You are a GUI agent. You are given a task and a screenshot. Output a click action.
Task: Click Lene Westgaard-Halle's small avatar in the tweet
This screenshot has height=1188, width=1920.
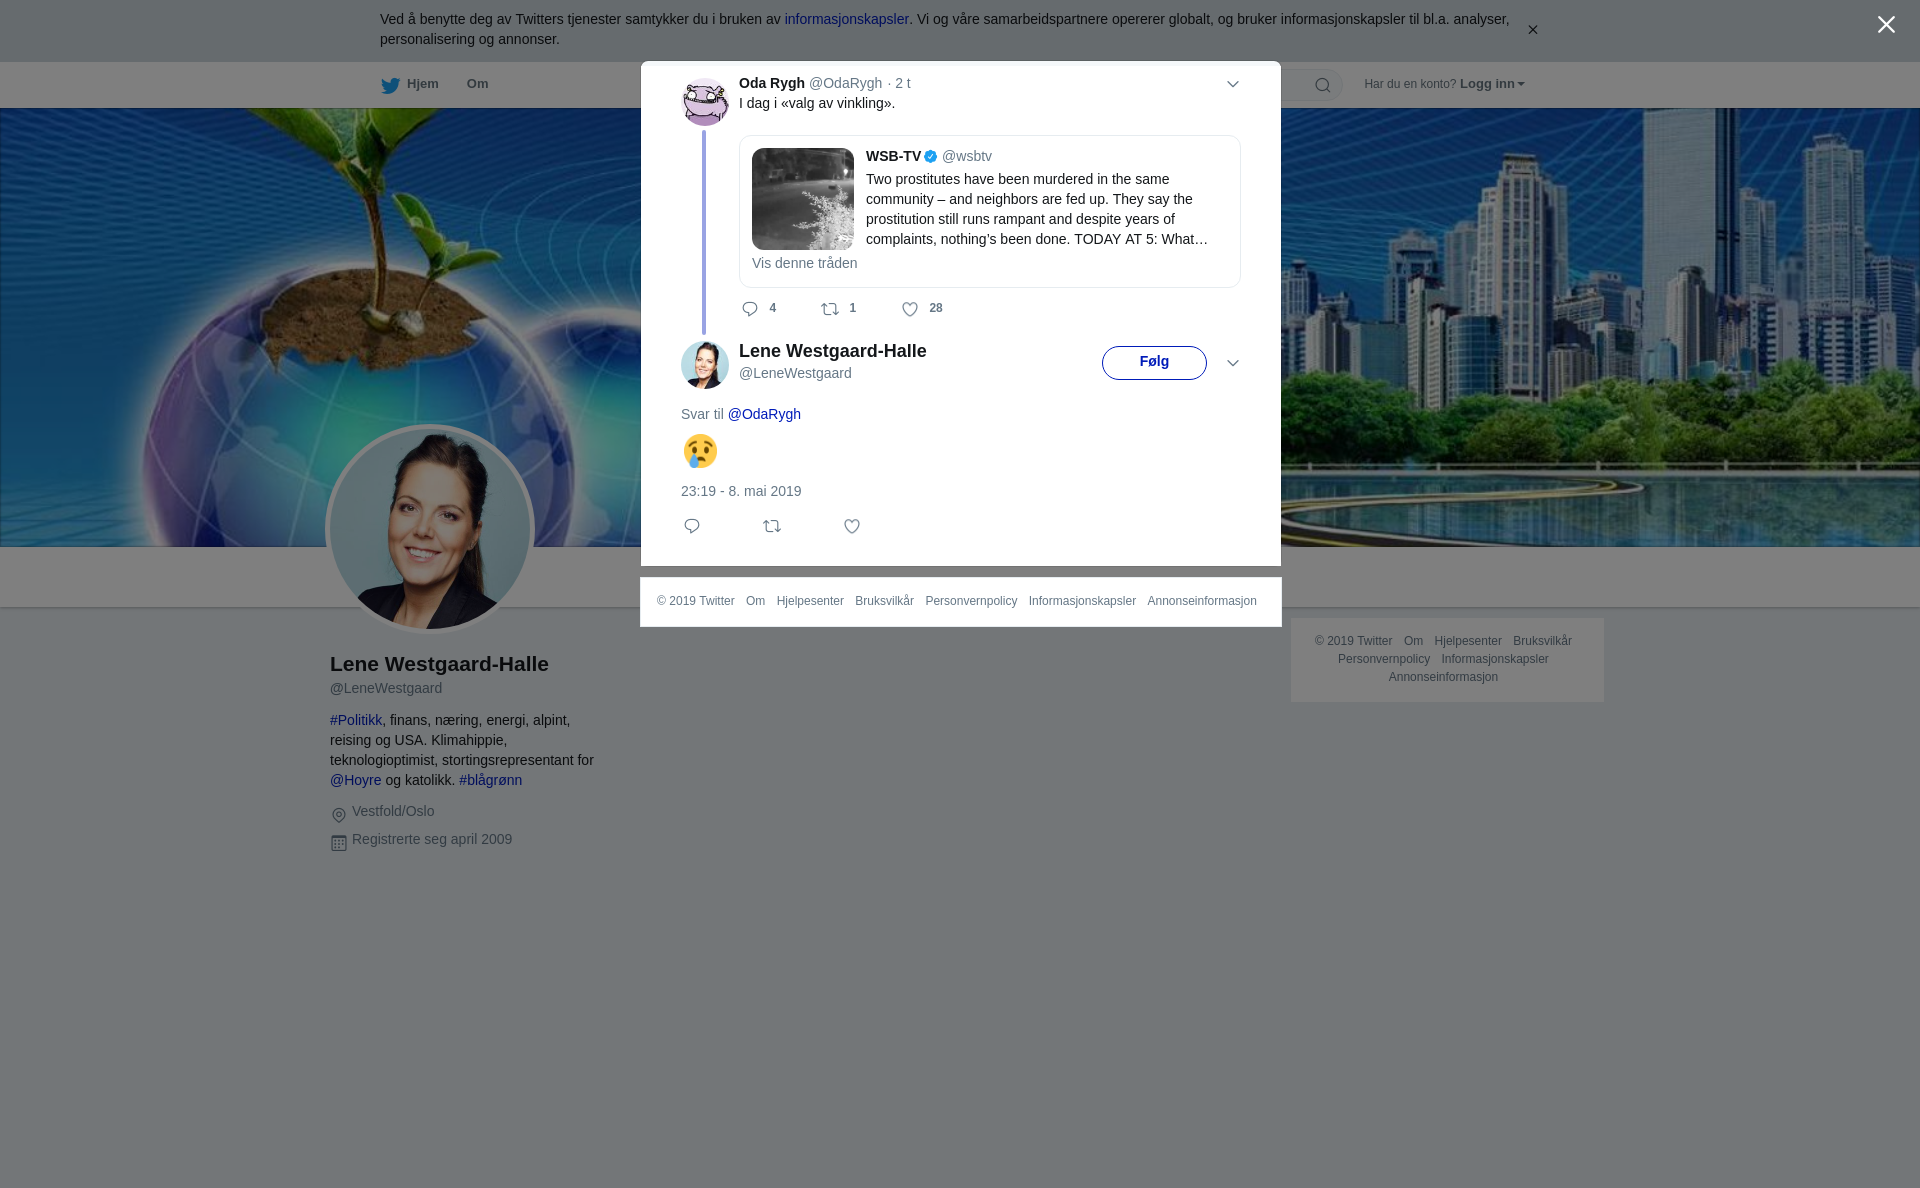[705, 365]
